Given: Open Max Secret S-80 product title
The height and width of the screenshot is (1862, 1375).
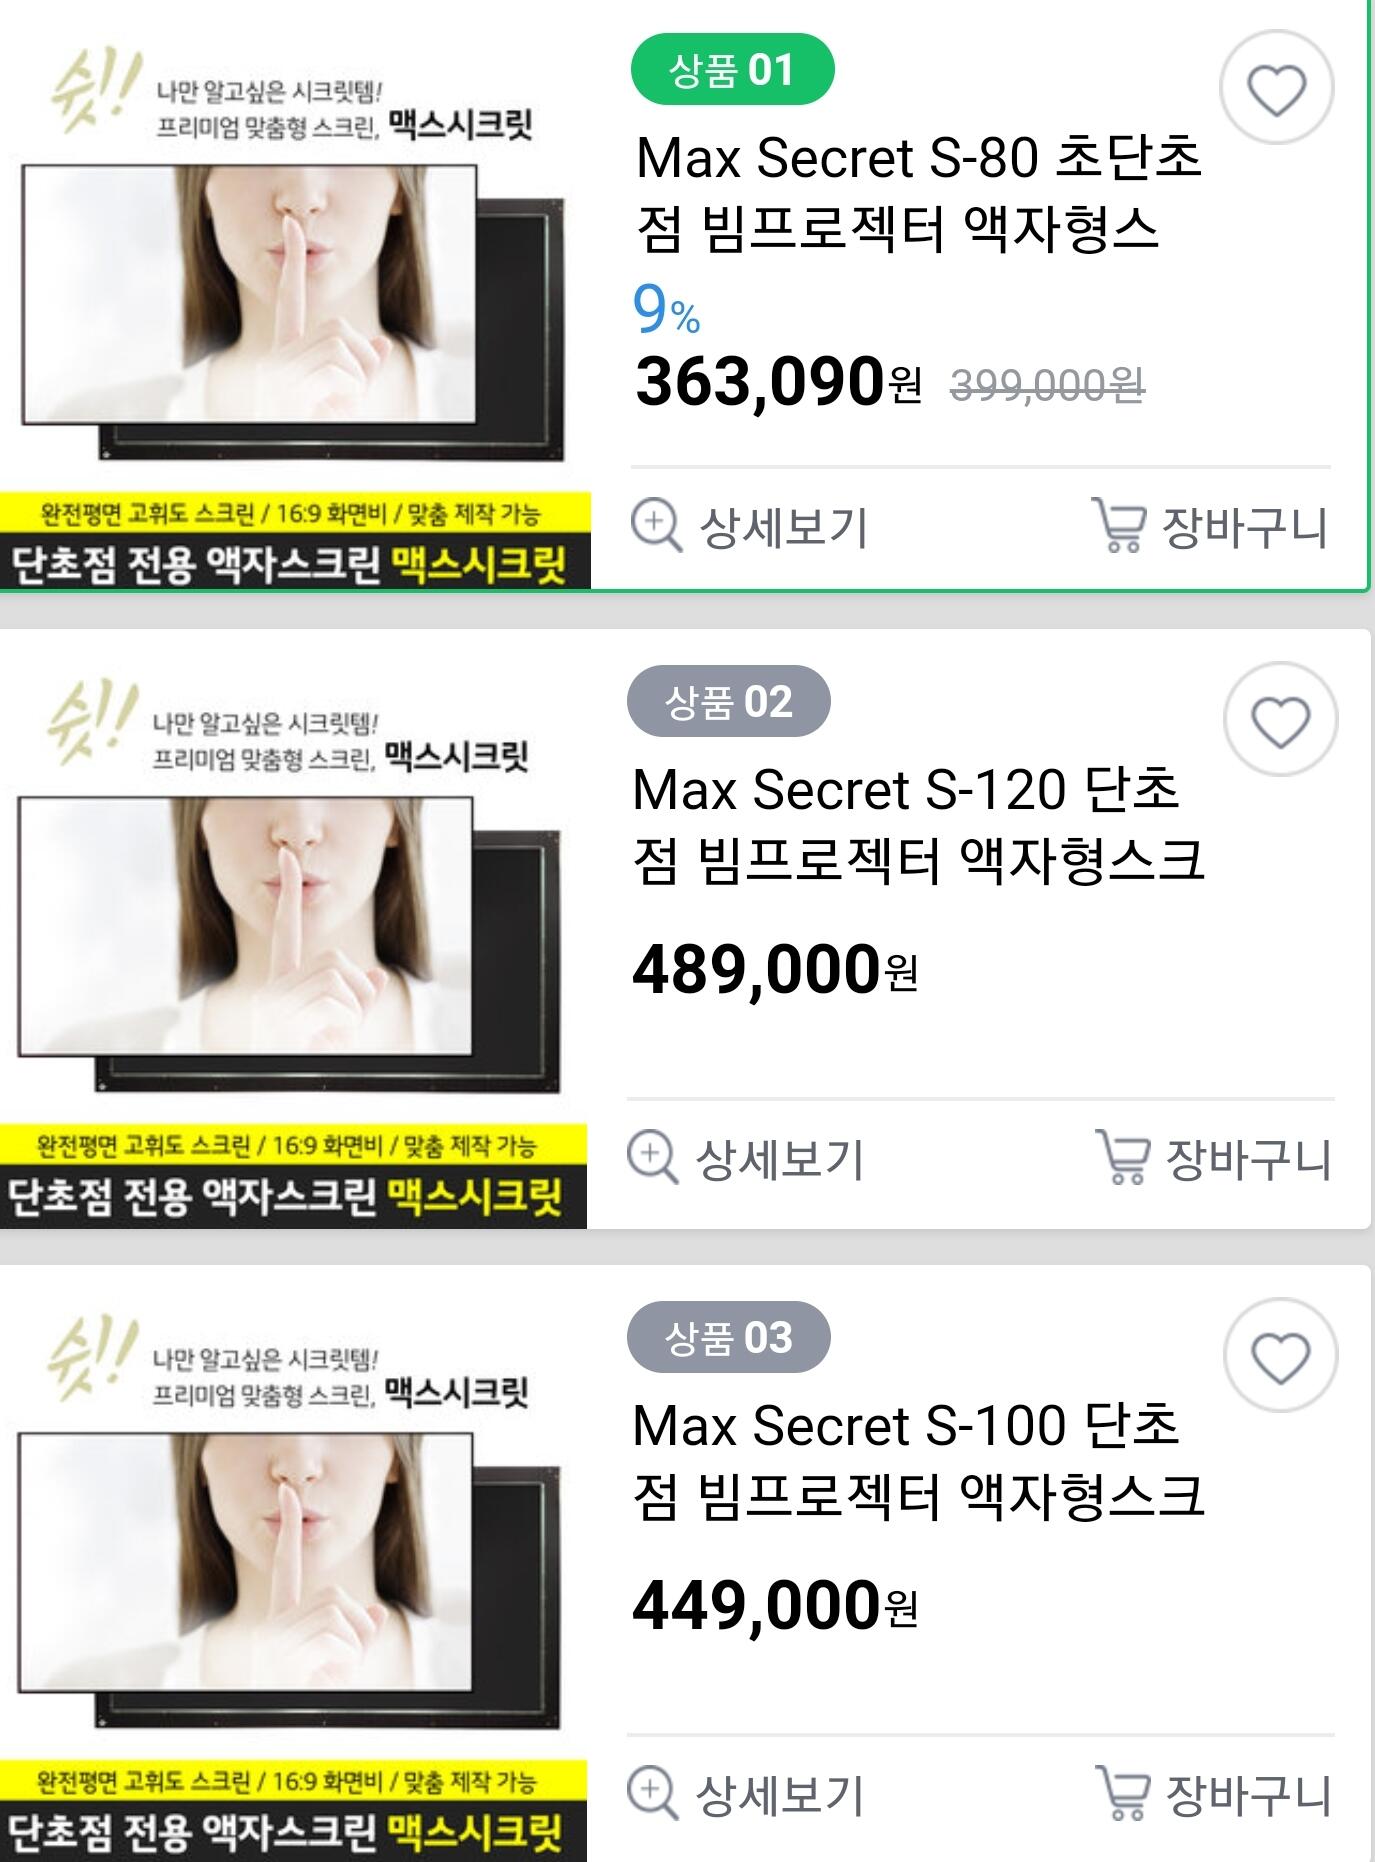Looking at the screenshot, I should tap(918, 193).
